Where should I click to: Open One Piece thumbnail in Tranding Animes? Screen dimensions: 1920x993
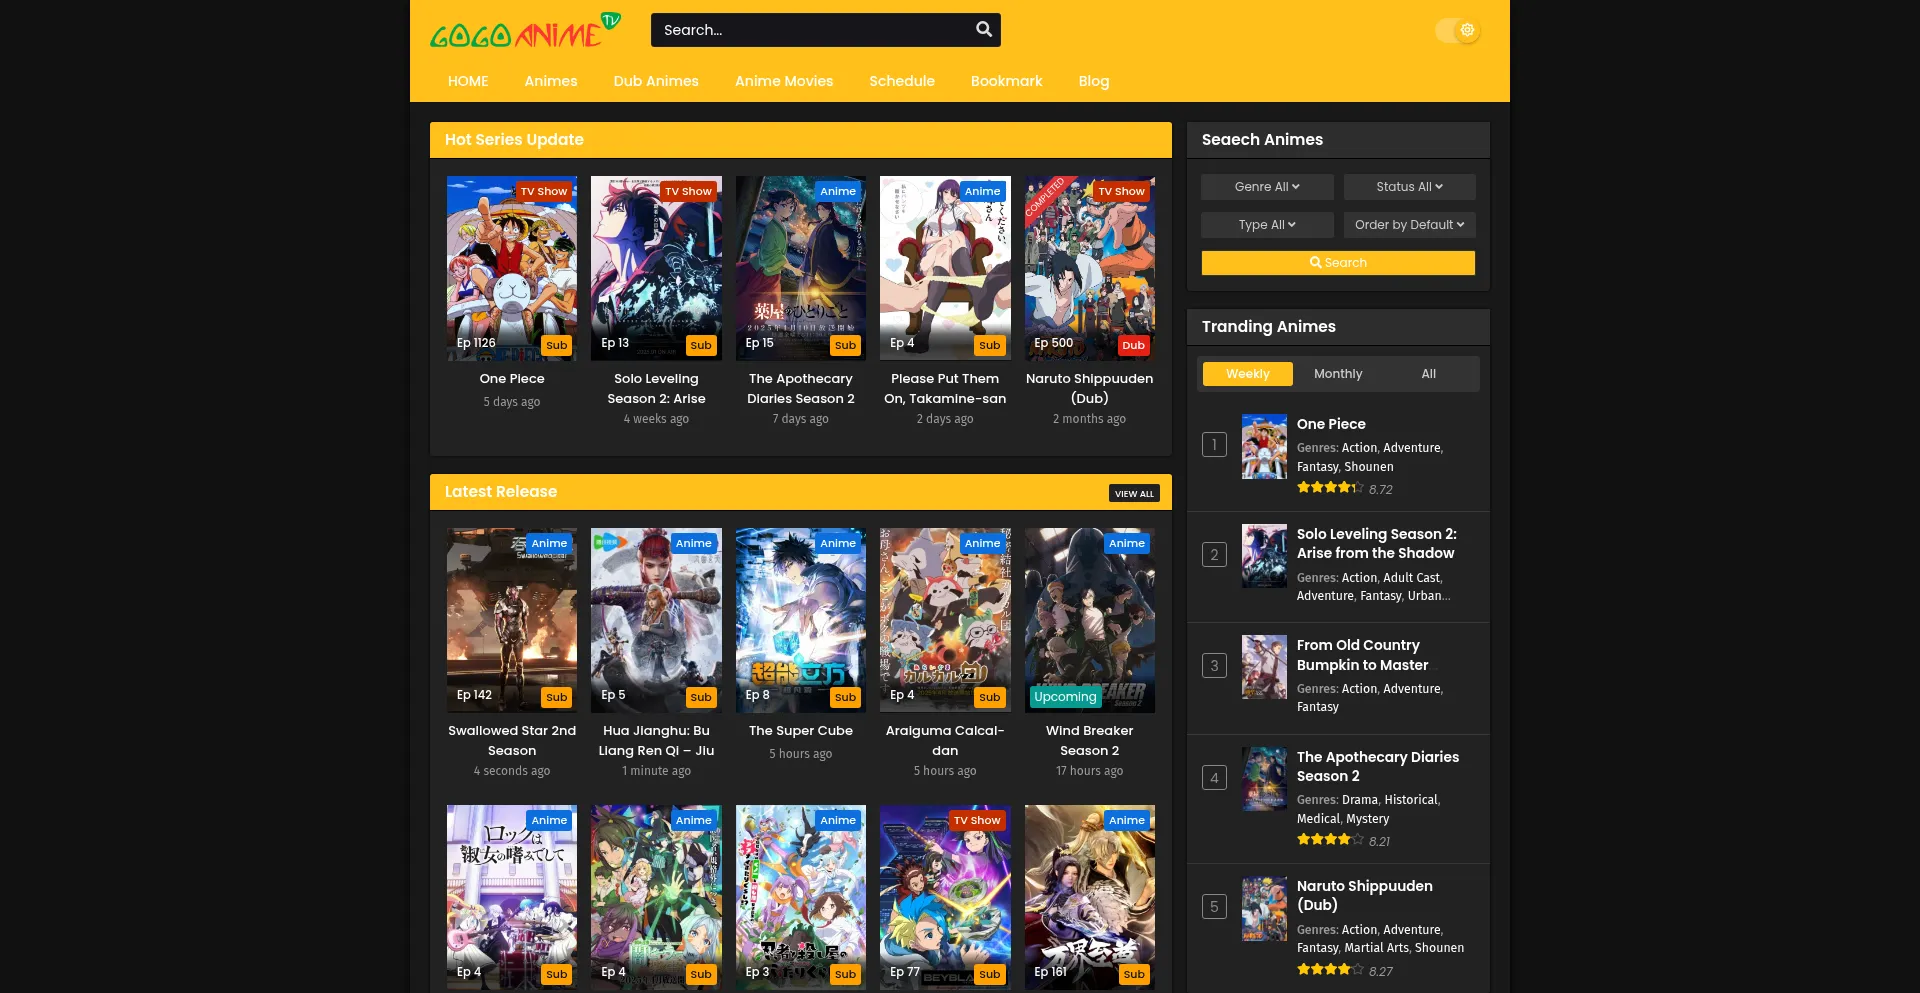(x=1264, y=447)
